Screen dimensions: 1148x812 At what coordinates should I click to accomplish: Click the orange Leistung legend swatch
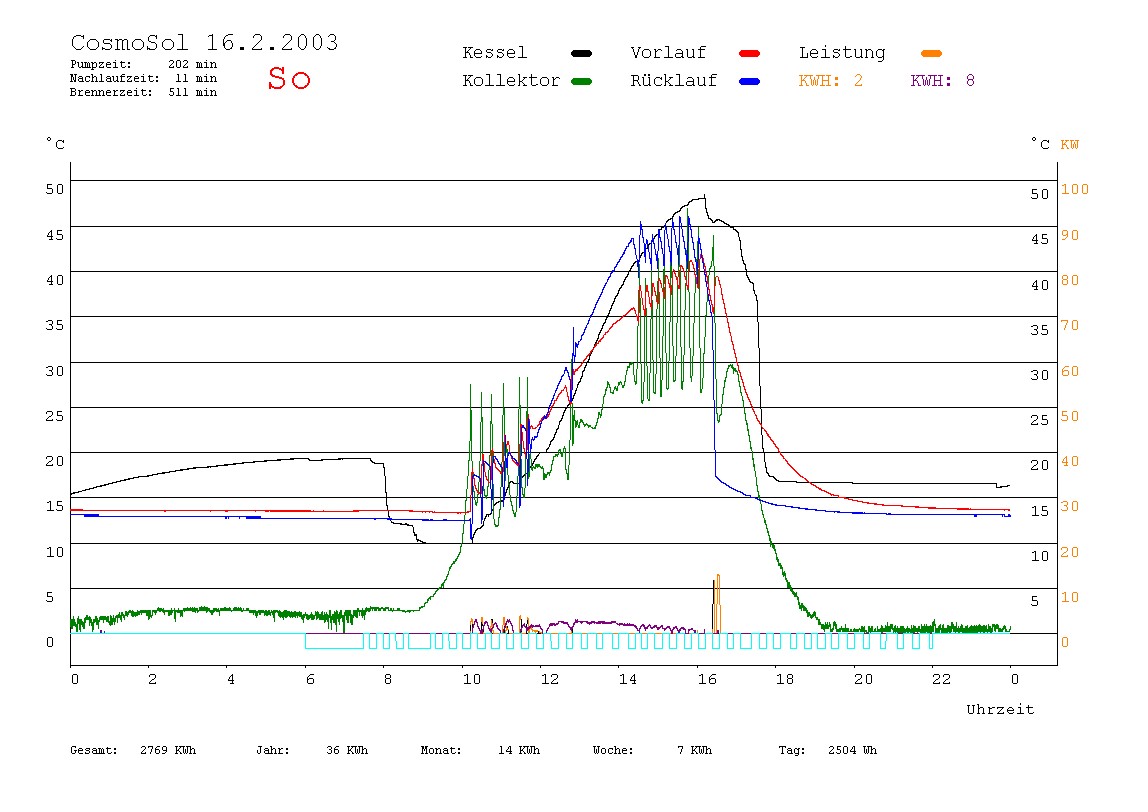coord(931,53)
